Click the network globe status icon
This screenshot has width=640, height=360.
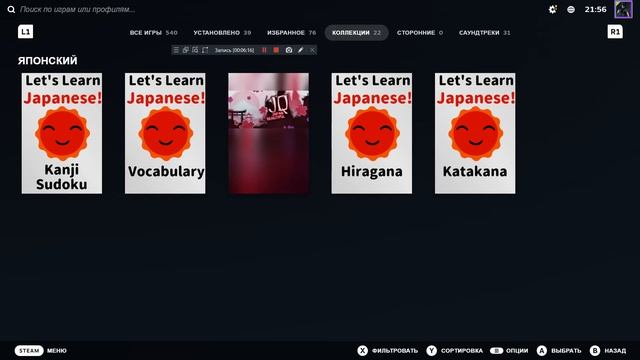coord(571,9)
